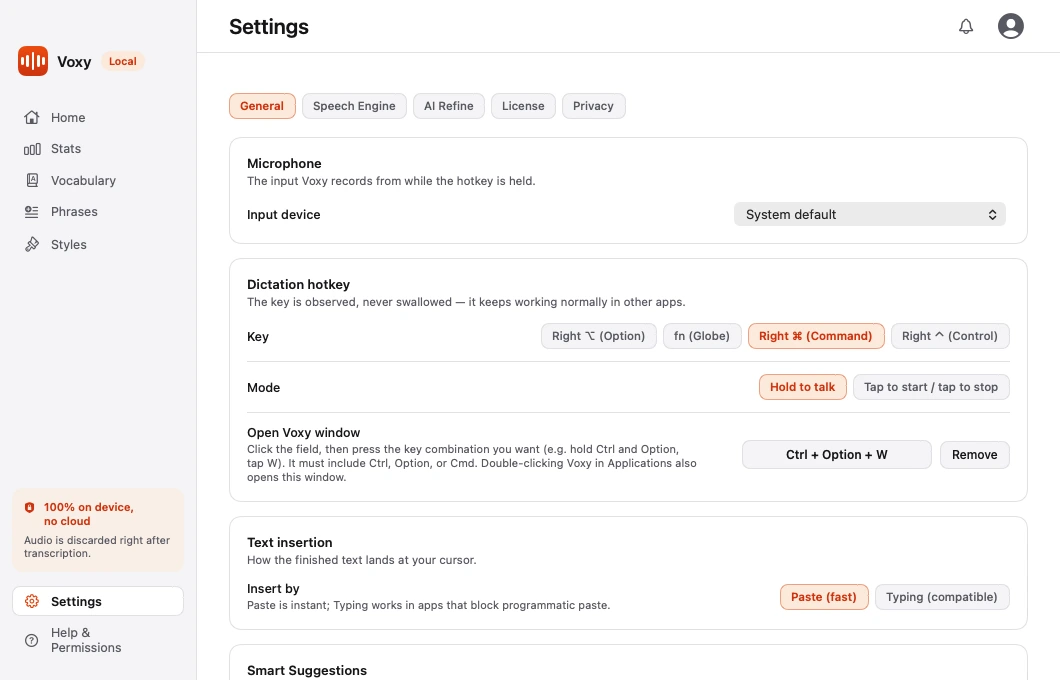Click the 'How the finished text lands' description

click(x=362, y=560)
